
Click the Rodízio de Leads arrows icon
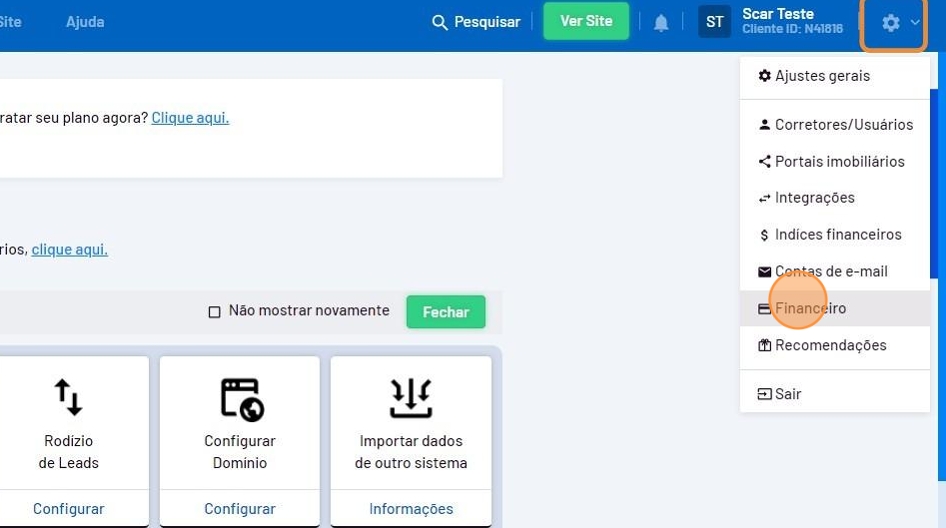68,397
